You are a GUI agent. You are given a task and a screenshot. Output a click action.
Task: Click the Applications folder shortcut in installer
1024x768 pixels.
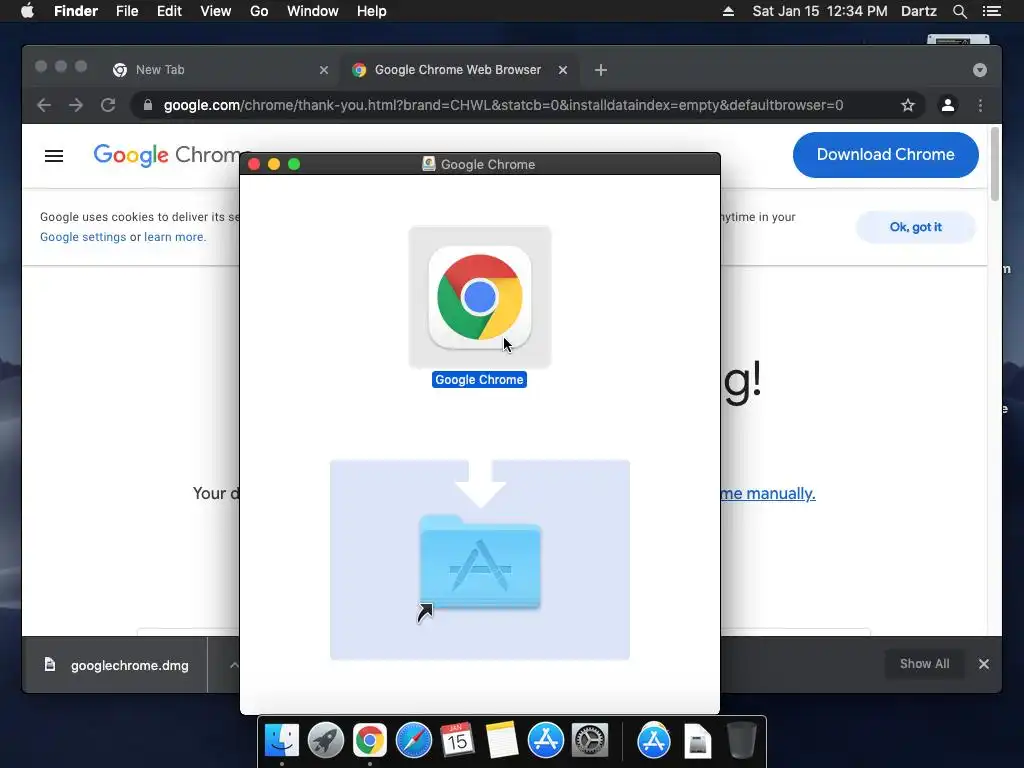480,562
